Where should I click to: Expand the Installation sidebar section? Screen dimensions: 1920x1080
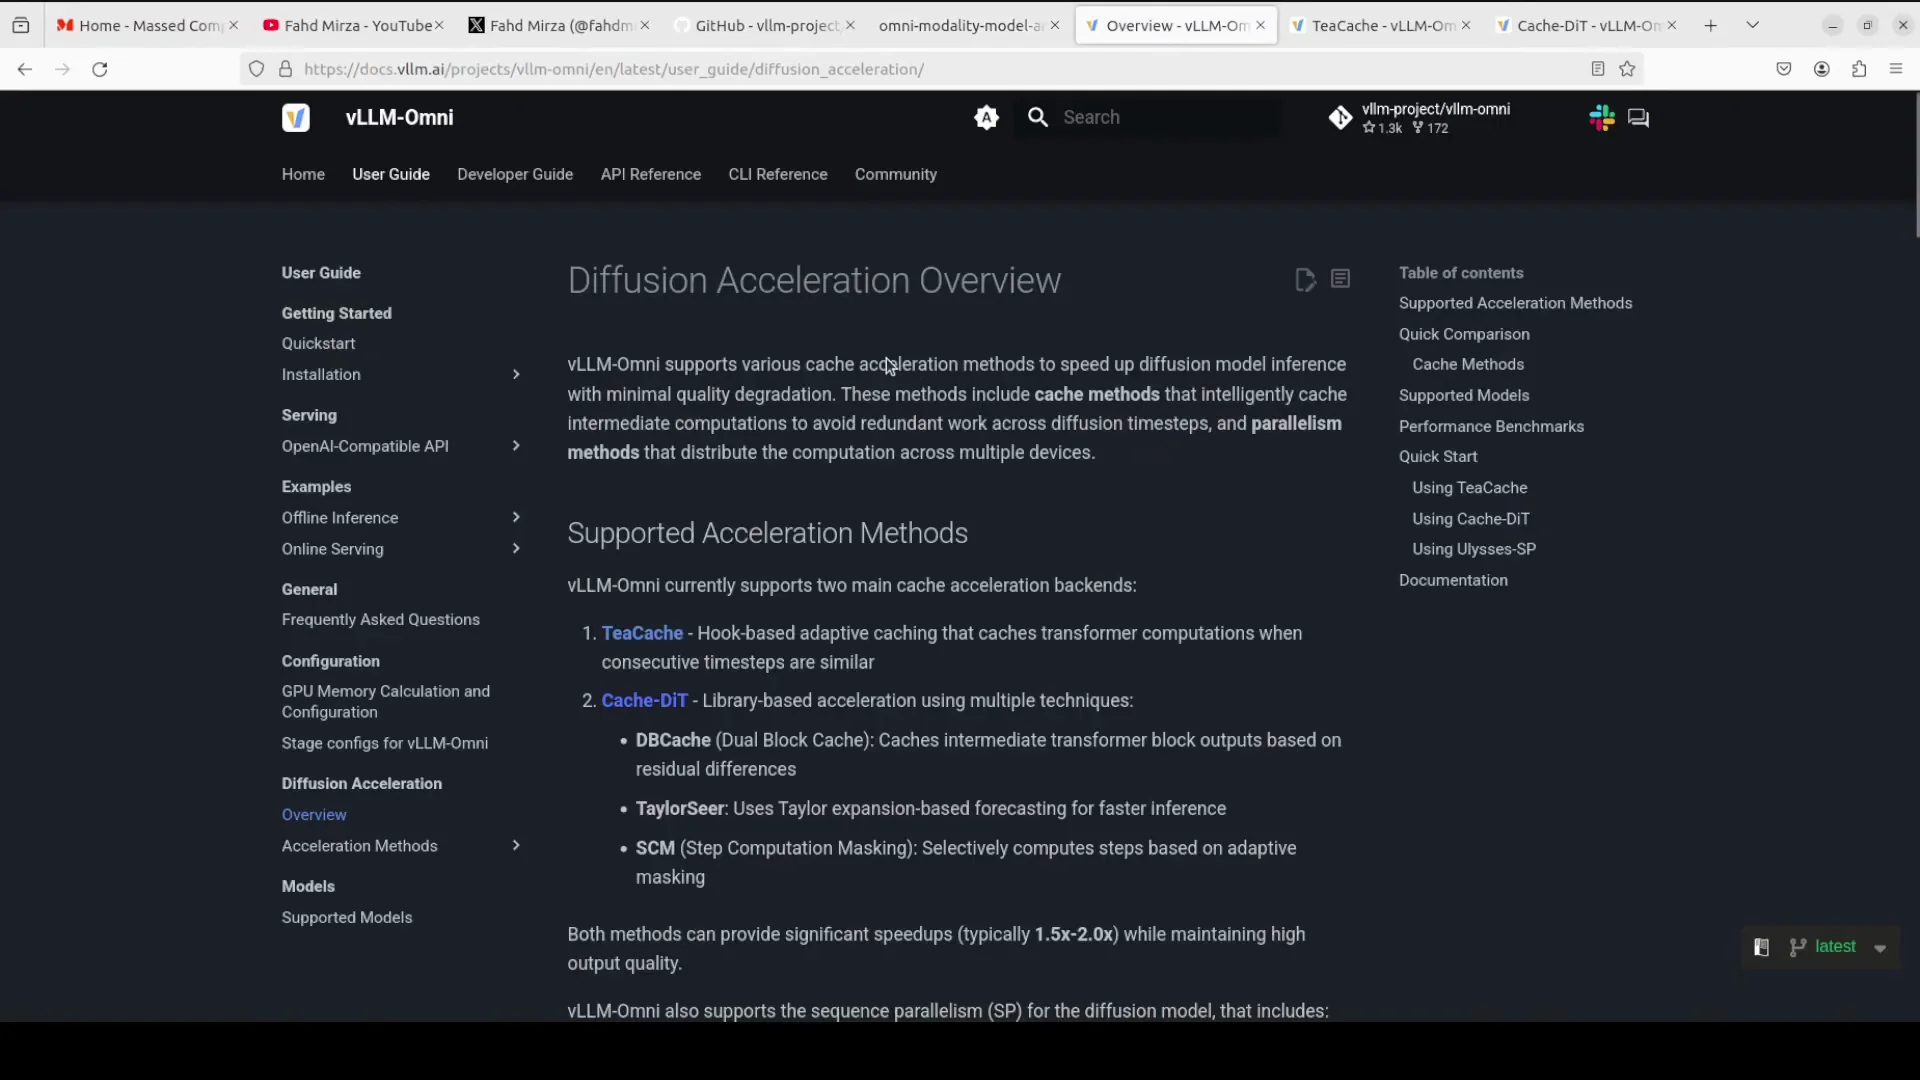click(x=516, y=375)
